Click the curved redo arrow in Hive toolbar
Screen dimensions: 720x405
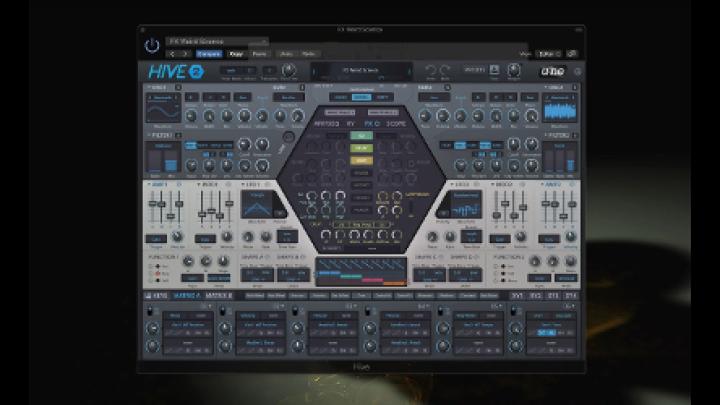point(444,70)
